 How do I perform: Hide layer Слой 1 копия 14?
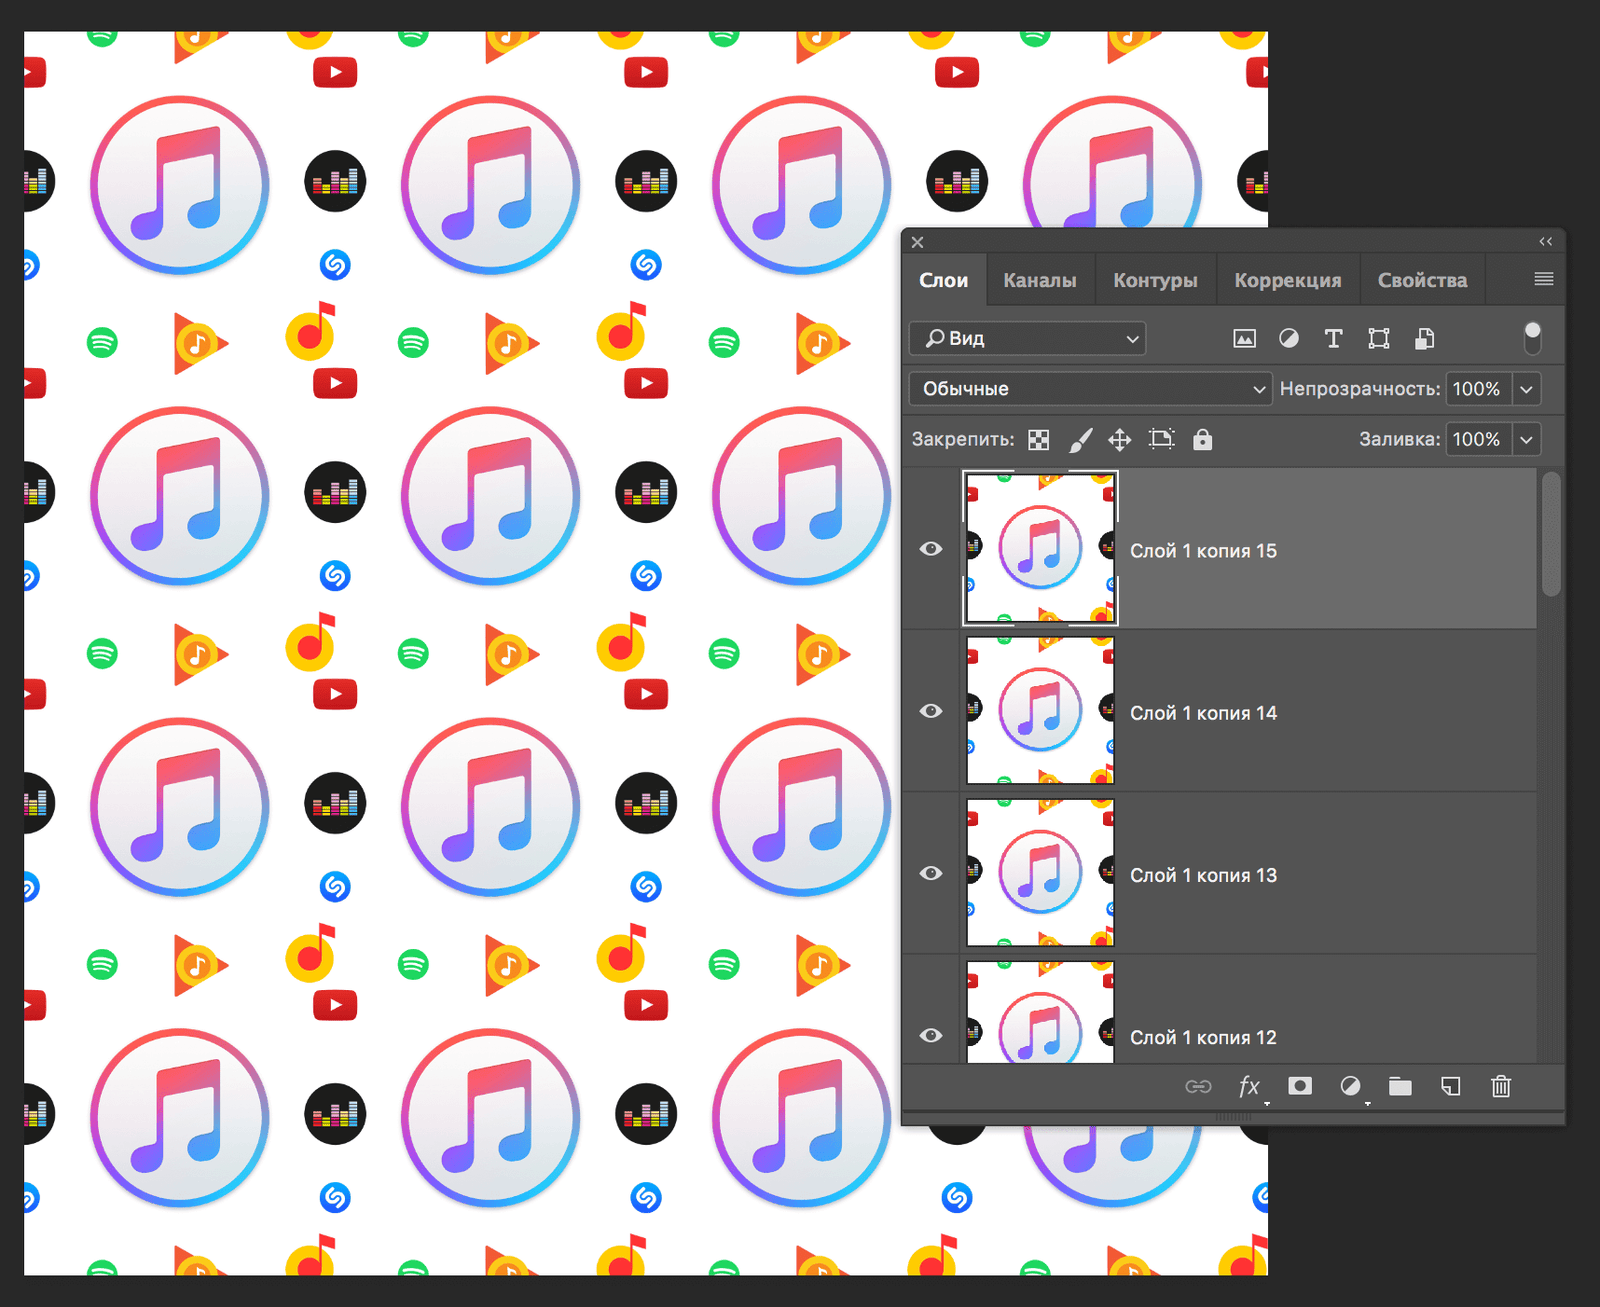[931, 710]
